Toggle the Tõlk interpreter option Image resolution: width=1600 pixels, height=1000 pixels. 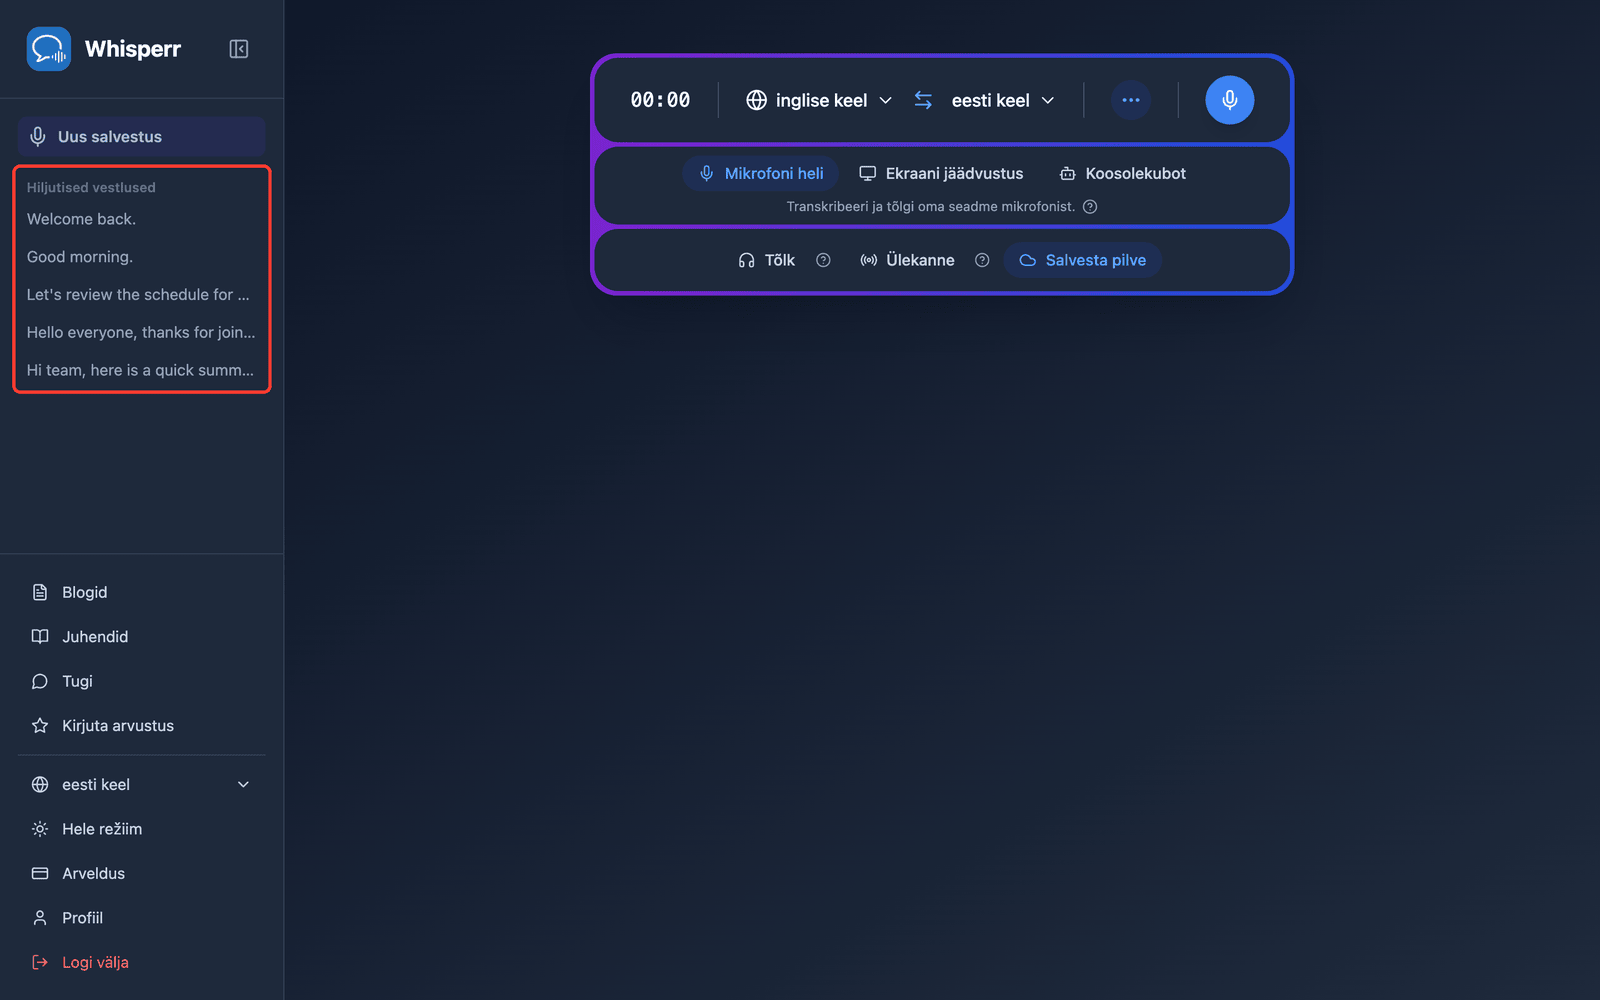pos(766,260)
